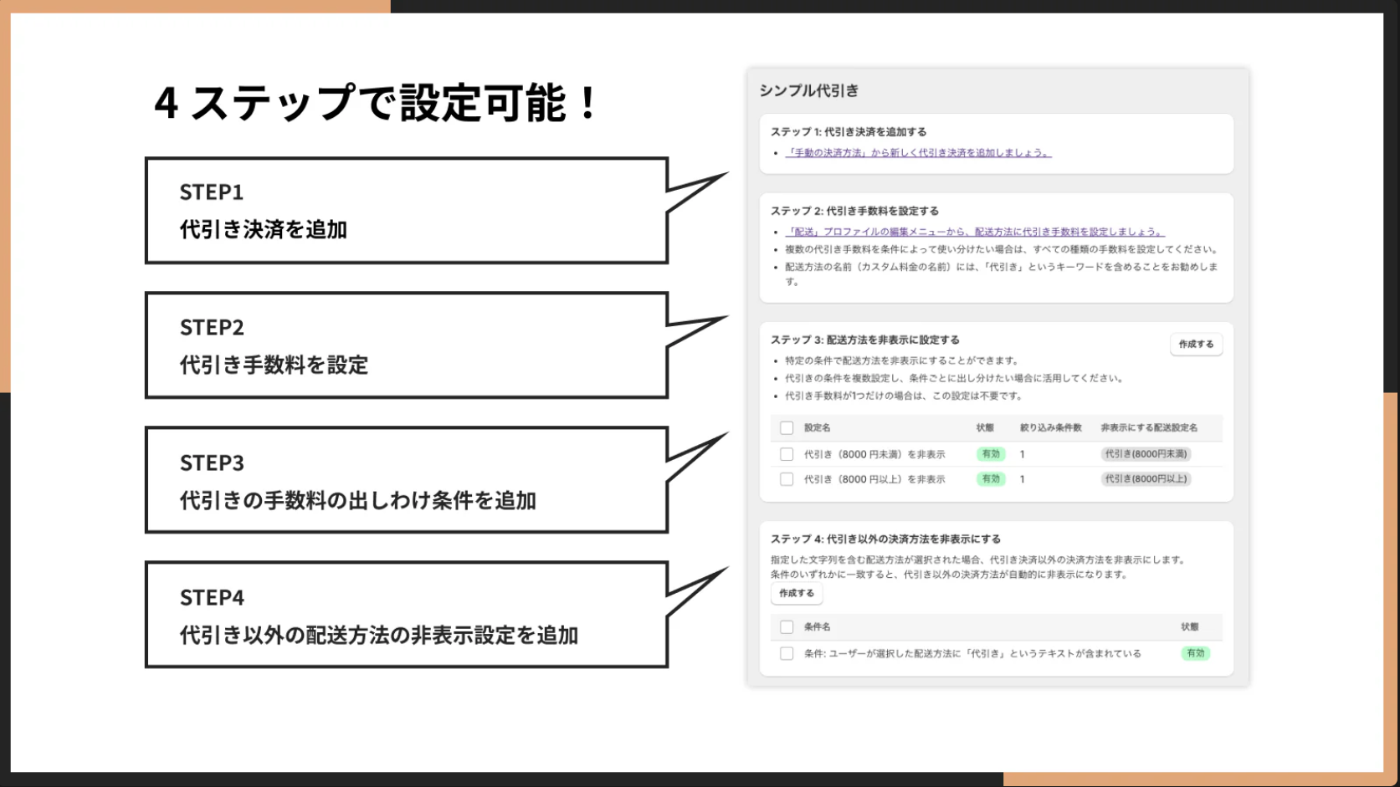Click 有効 badge in the 8000 円以上 row
The image size is (1400, 787).
coord(991,479)
